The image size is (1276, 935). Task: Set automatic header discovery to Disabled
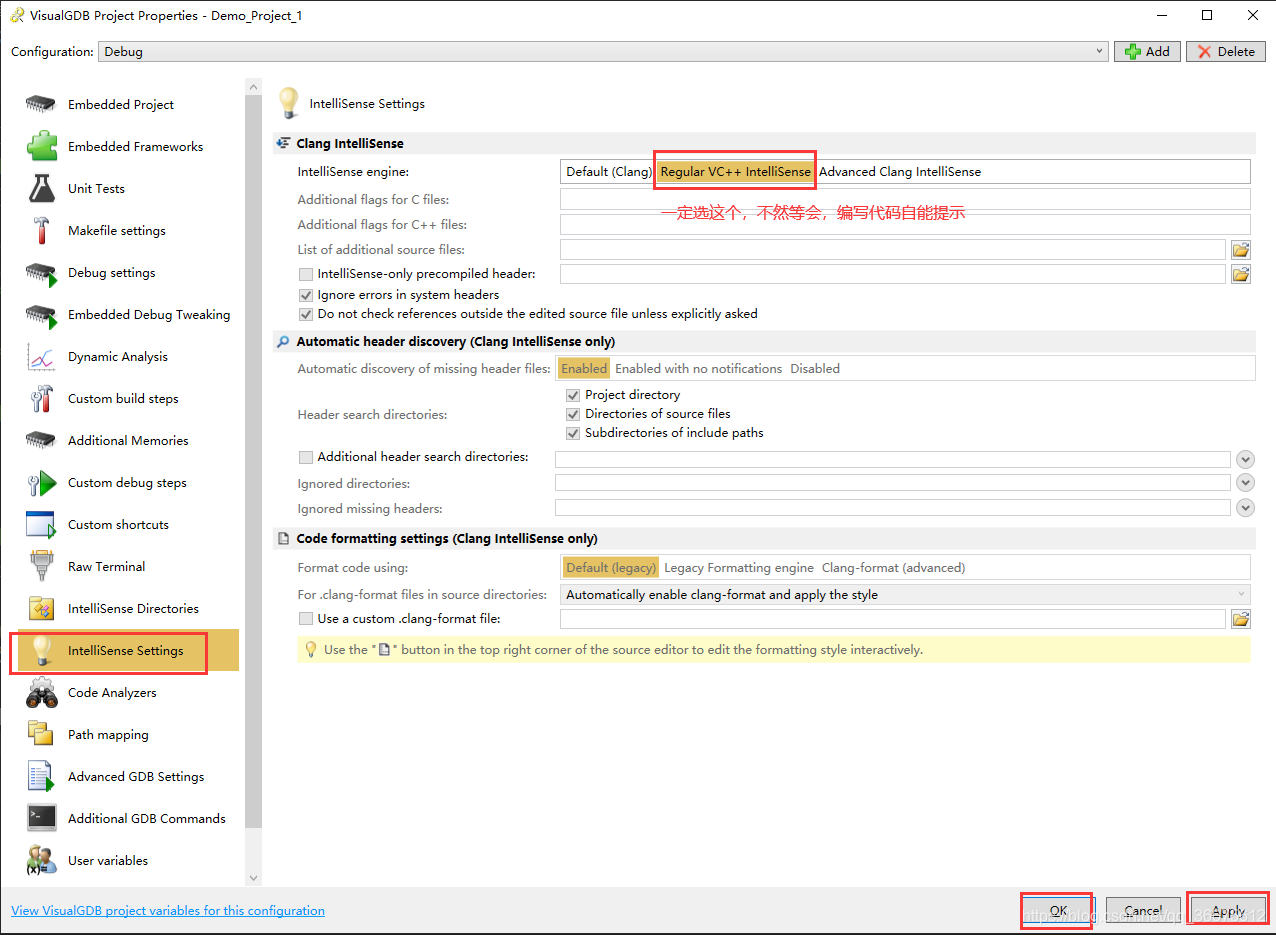coord(815,369)
